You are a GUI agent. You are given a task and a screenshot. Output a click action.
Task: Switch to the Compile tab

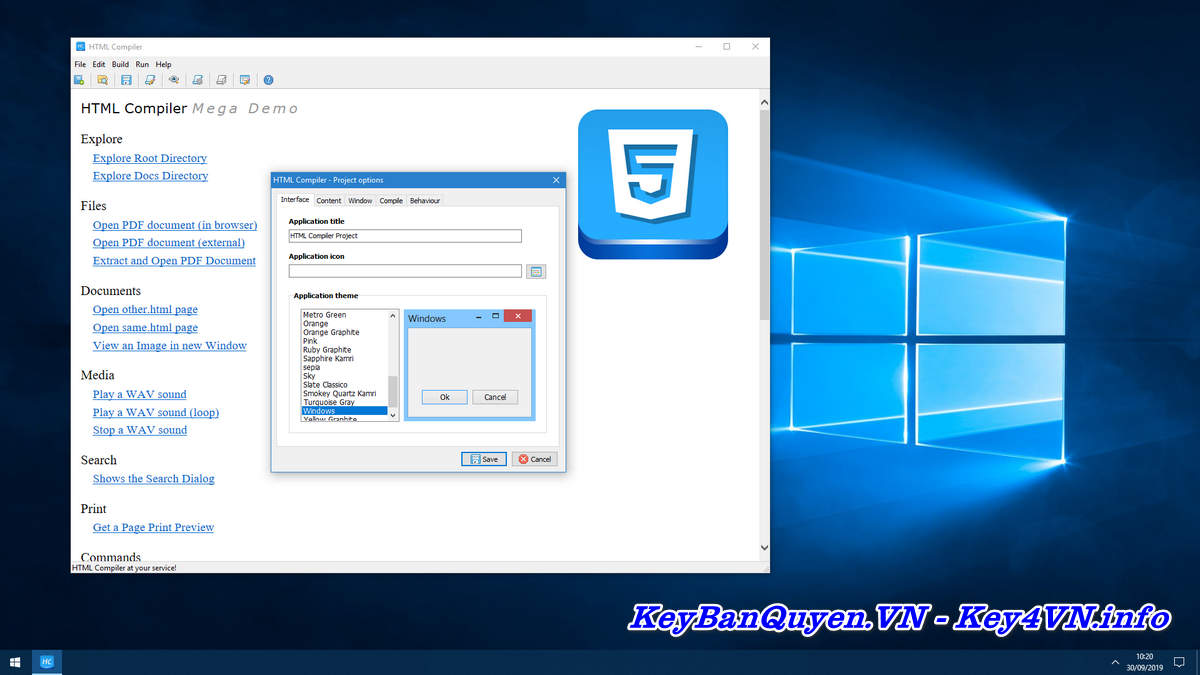pos(391,201)
